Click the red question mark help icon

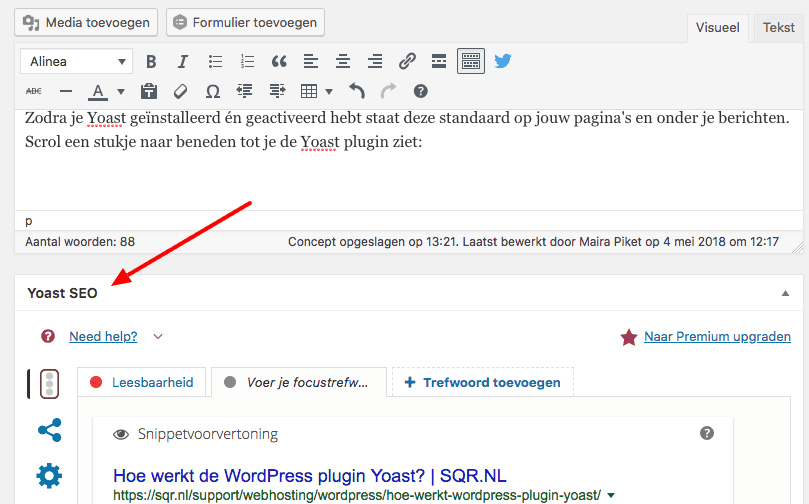click(48, 336)
